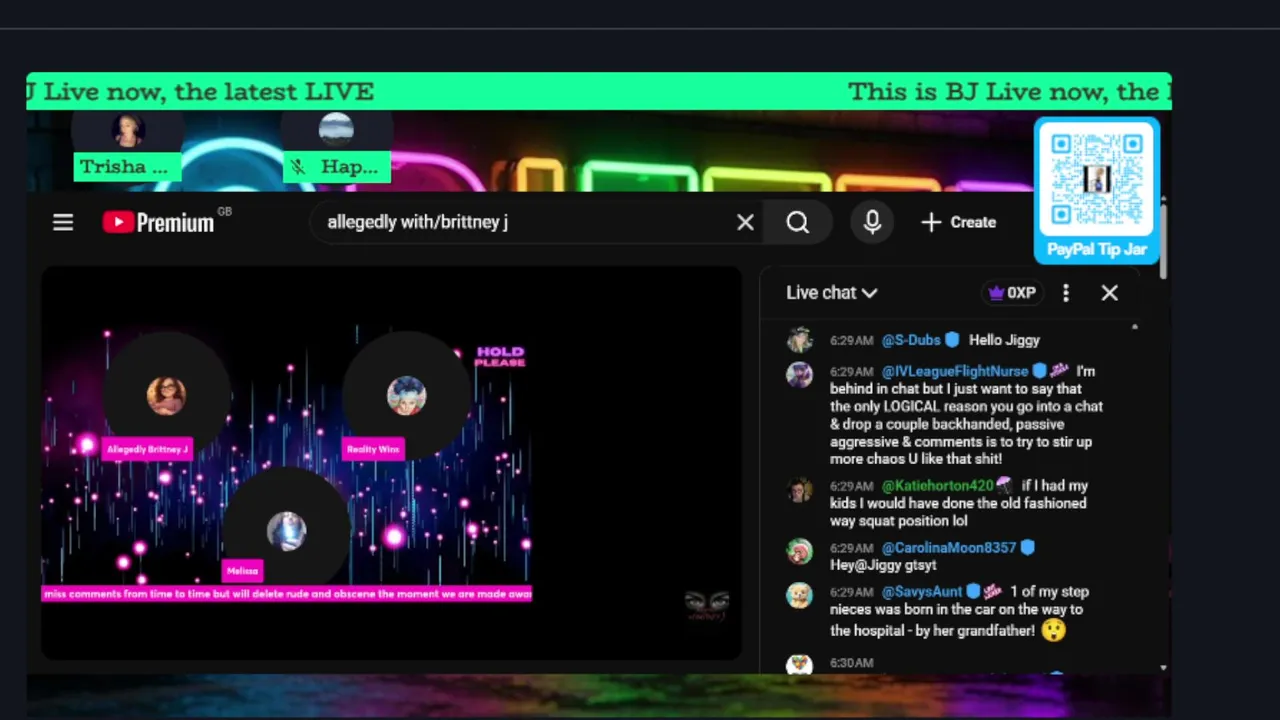Click the astonished emoji in SavysAunt message

(x=1053, y=630)
